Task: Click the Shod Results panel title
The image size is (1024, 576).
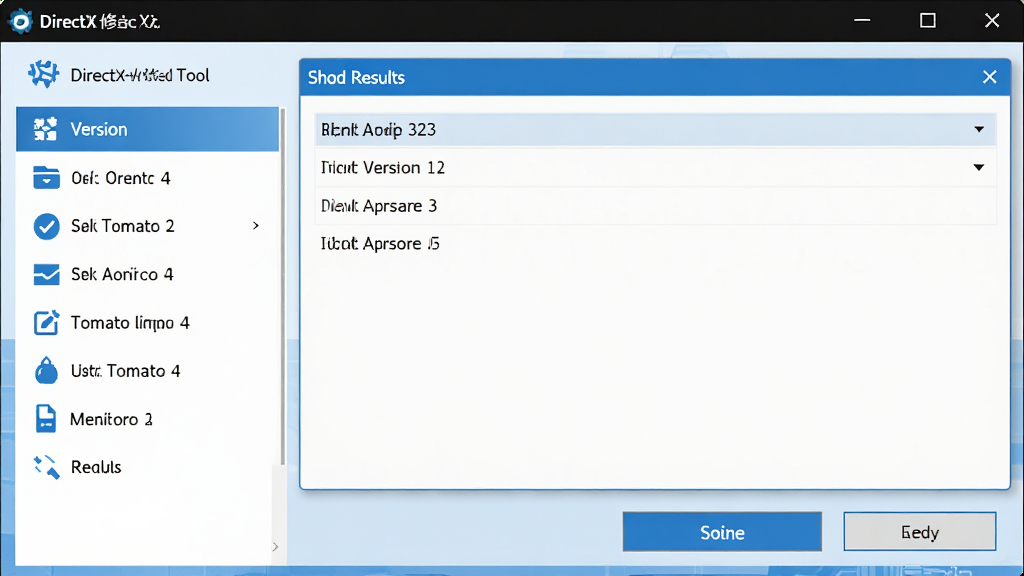Action: coord(357,78)
